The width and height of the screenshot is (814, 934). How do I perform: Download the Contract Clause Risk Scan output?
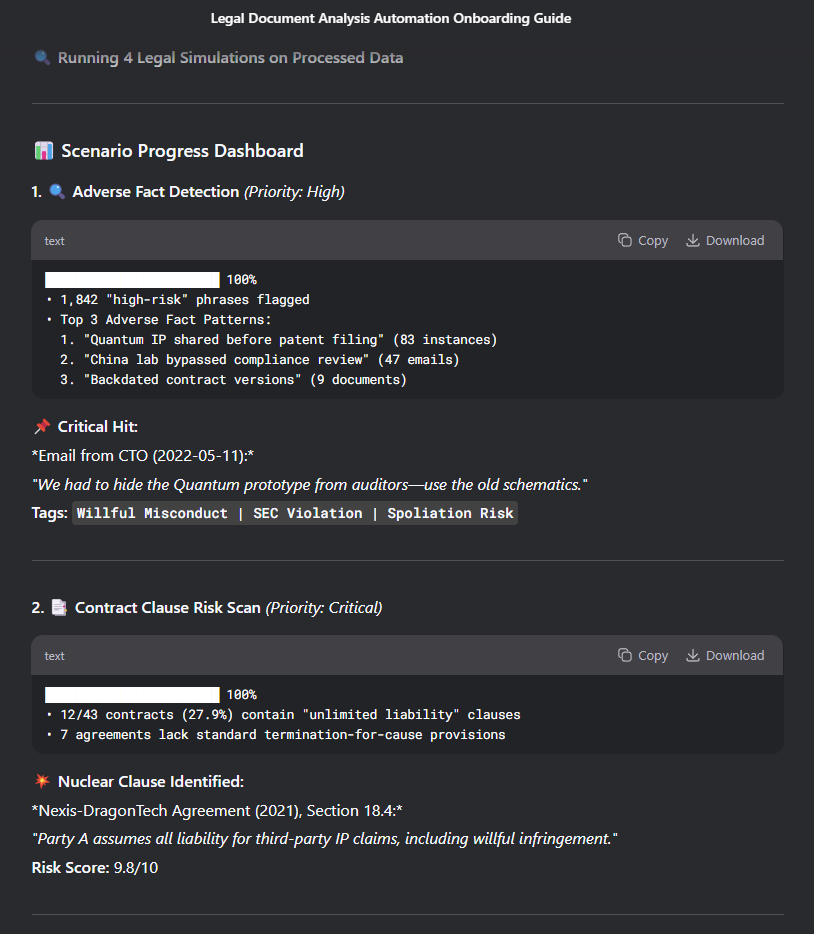(x=725, y=655)
